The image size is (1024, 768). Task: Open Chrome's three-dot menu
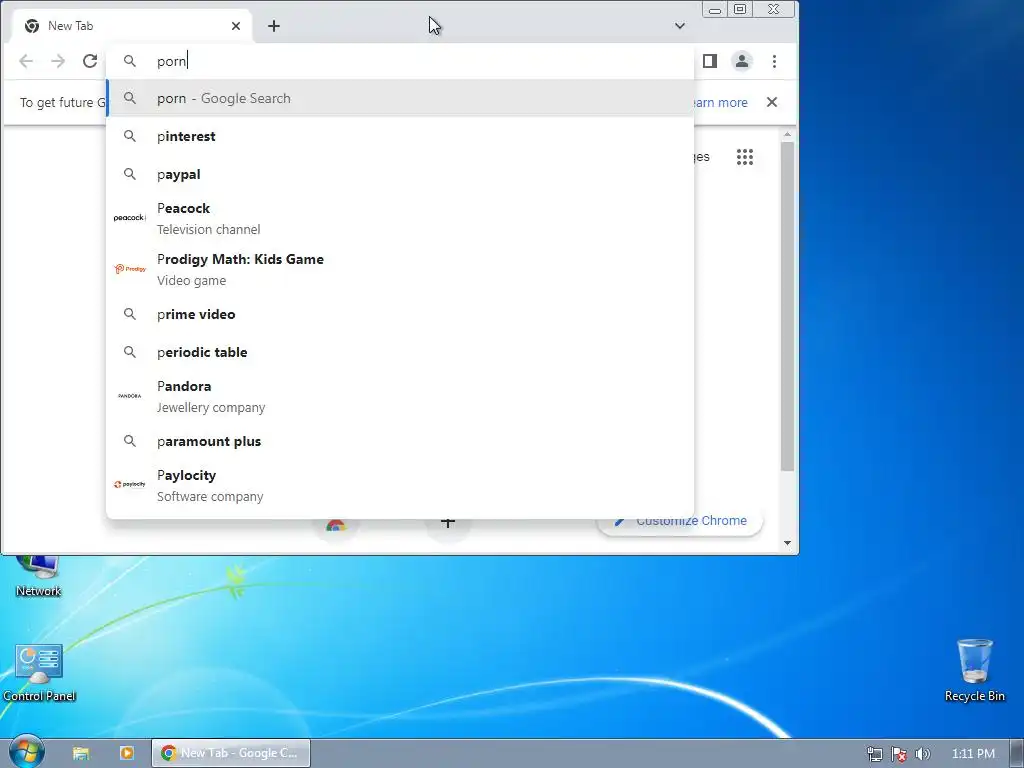point(775,61)
